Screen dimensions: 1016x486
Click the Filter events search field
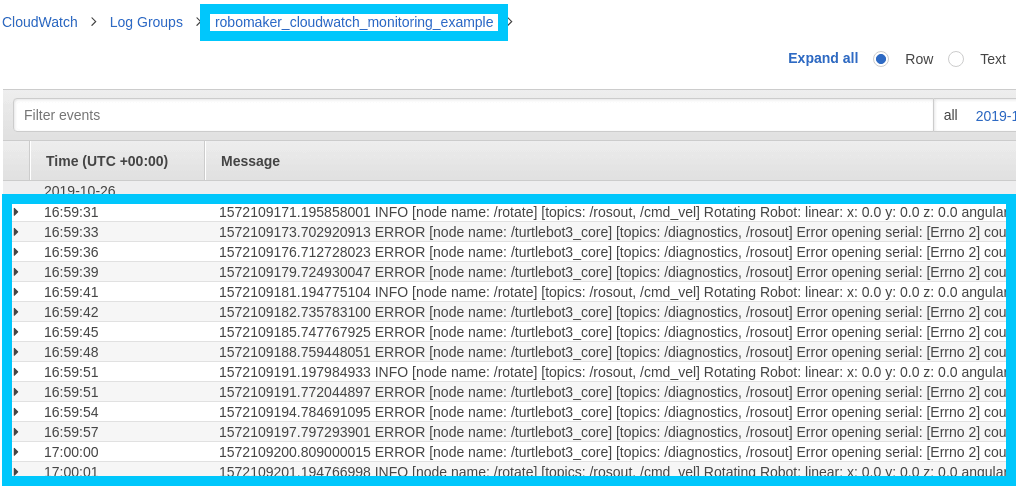[x=472, y=115]
